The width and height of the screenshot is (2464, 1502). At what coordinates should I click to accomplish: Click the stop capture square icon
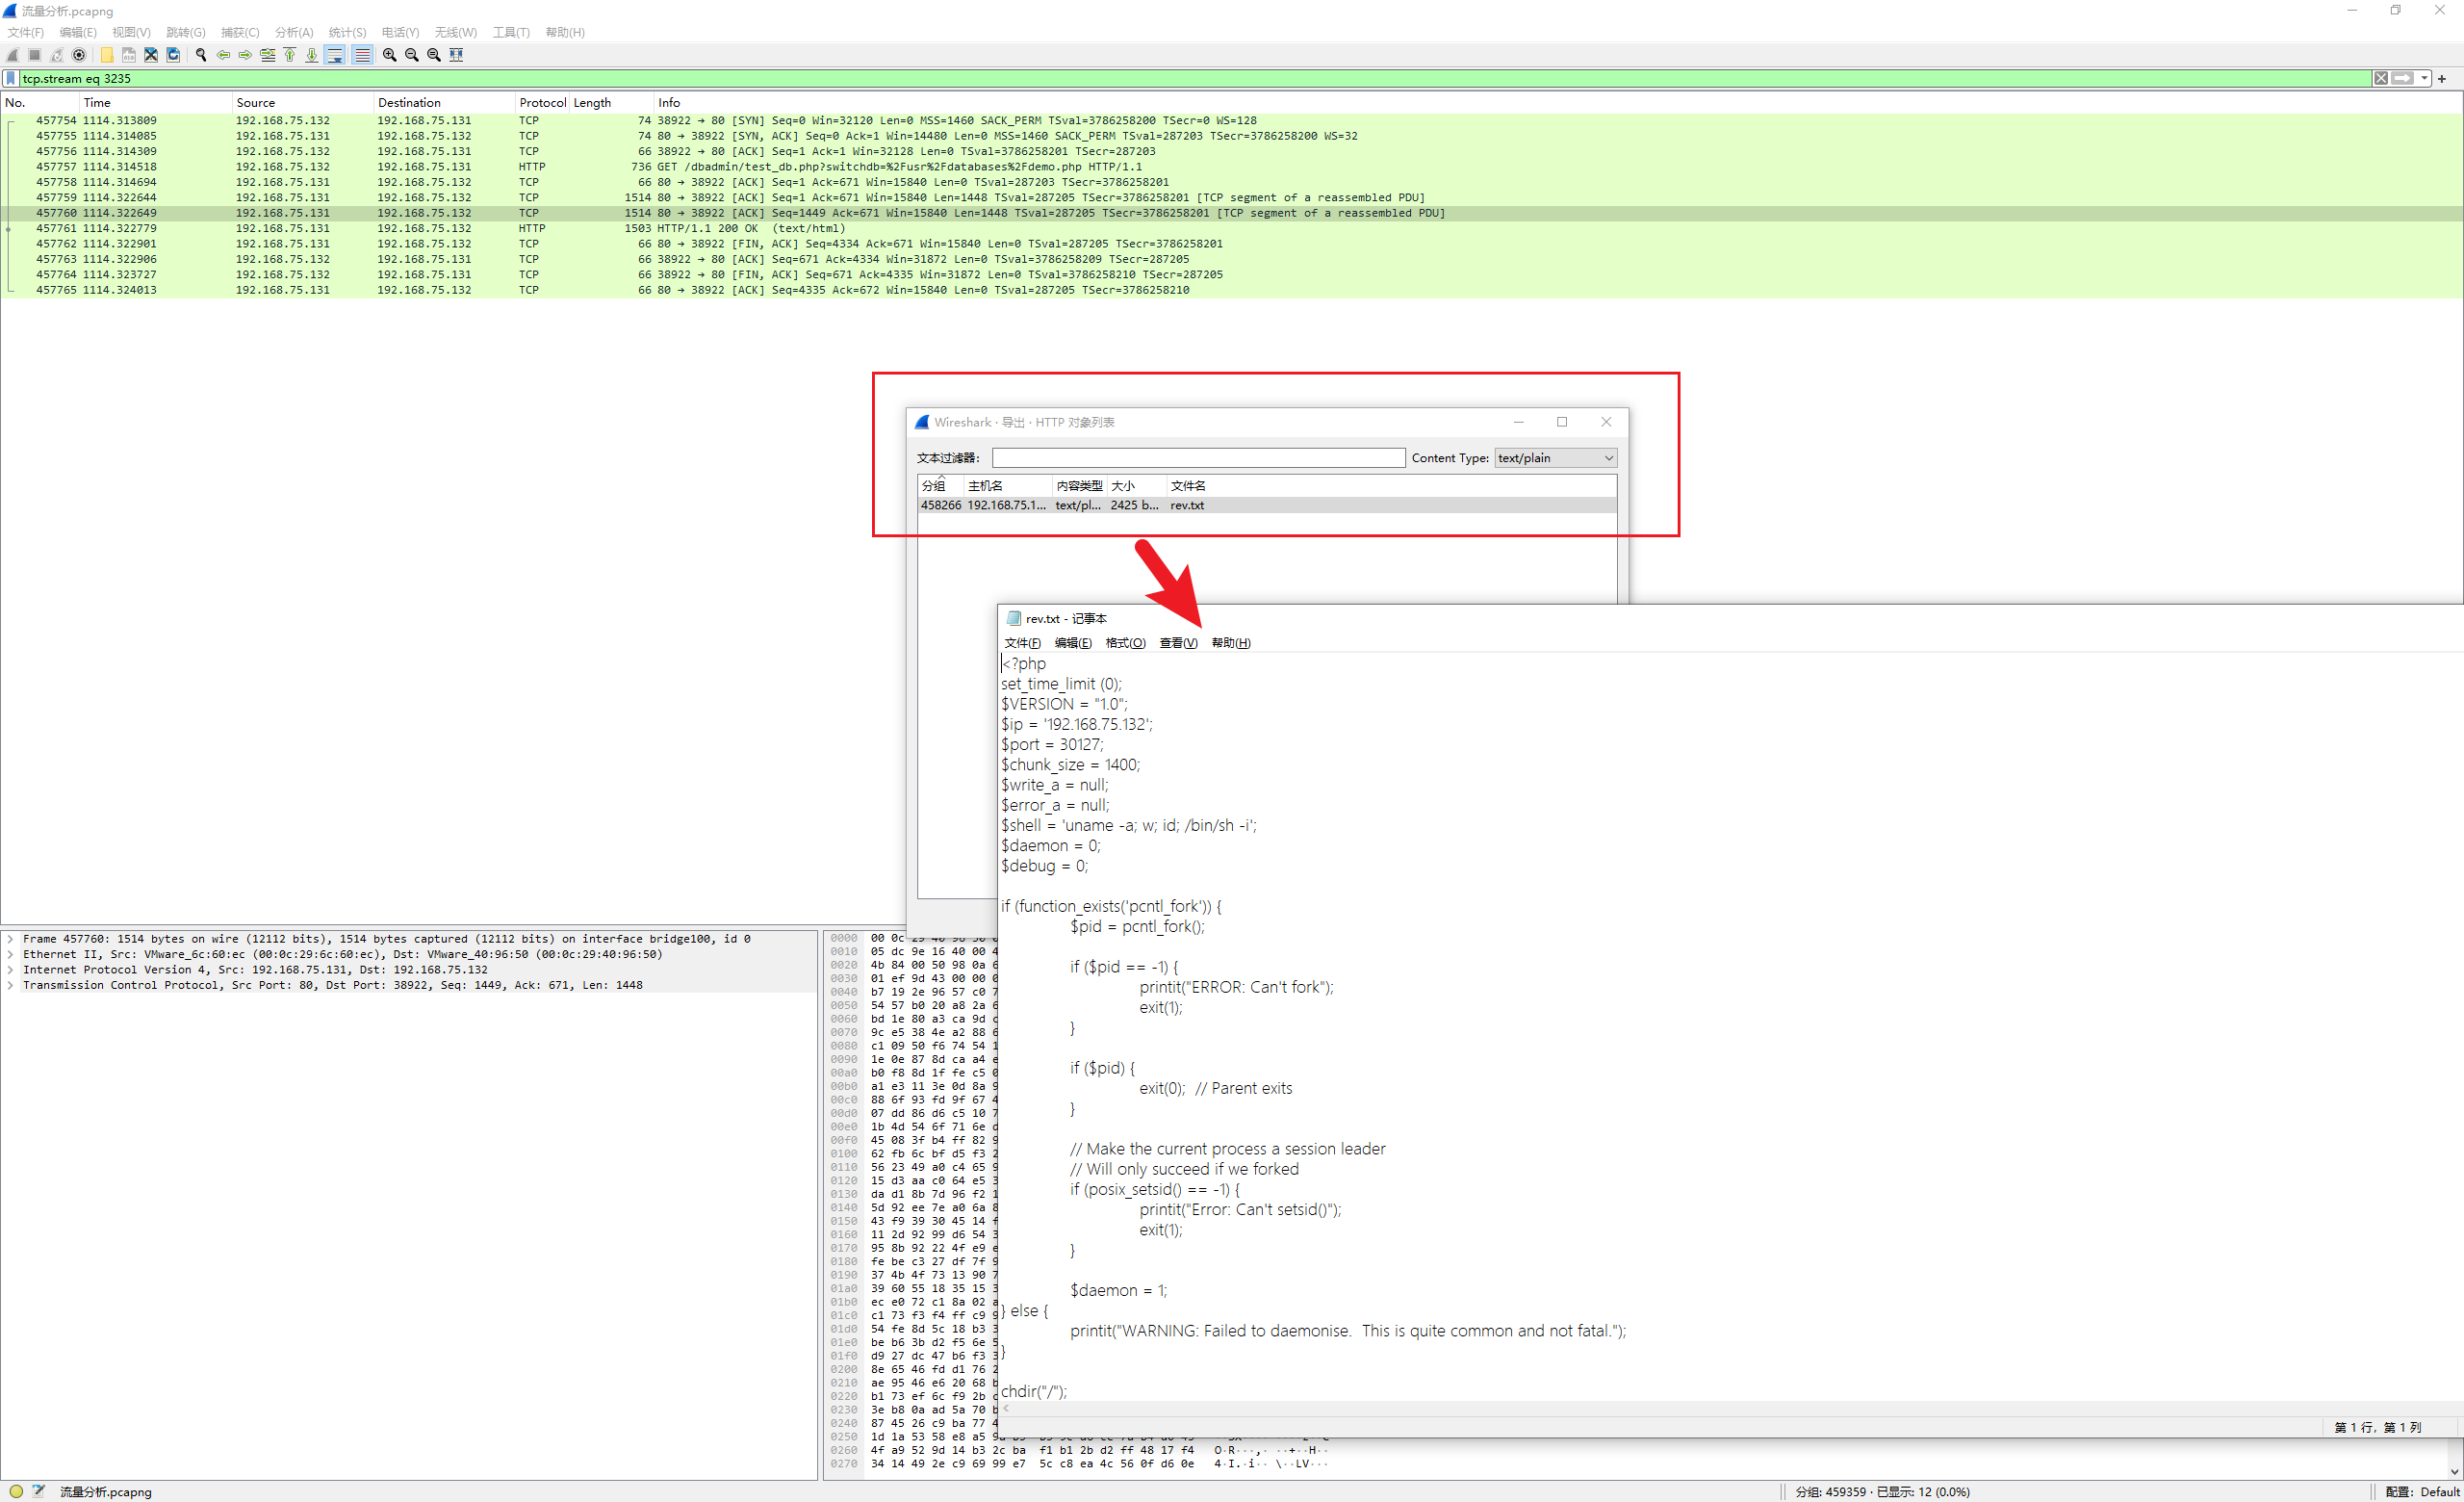pyautogui.click(x=35, y=55)
